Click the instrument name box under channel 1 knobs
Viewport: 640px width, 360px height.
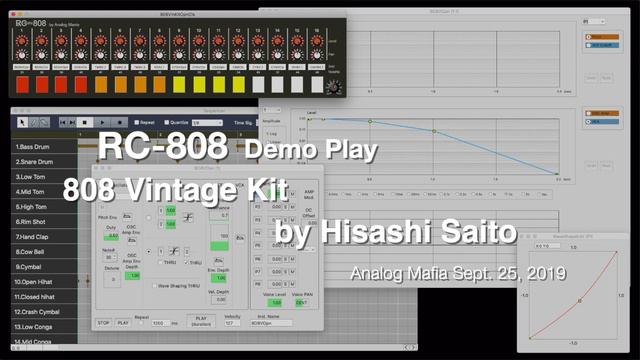pos(22,67)
